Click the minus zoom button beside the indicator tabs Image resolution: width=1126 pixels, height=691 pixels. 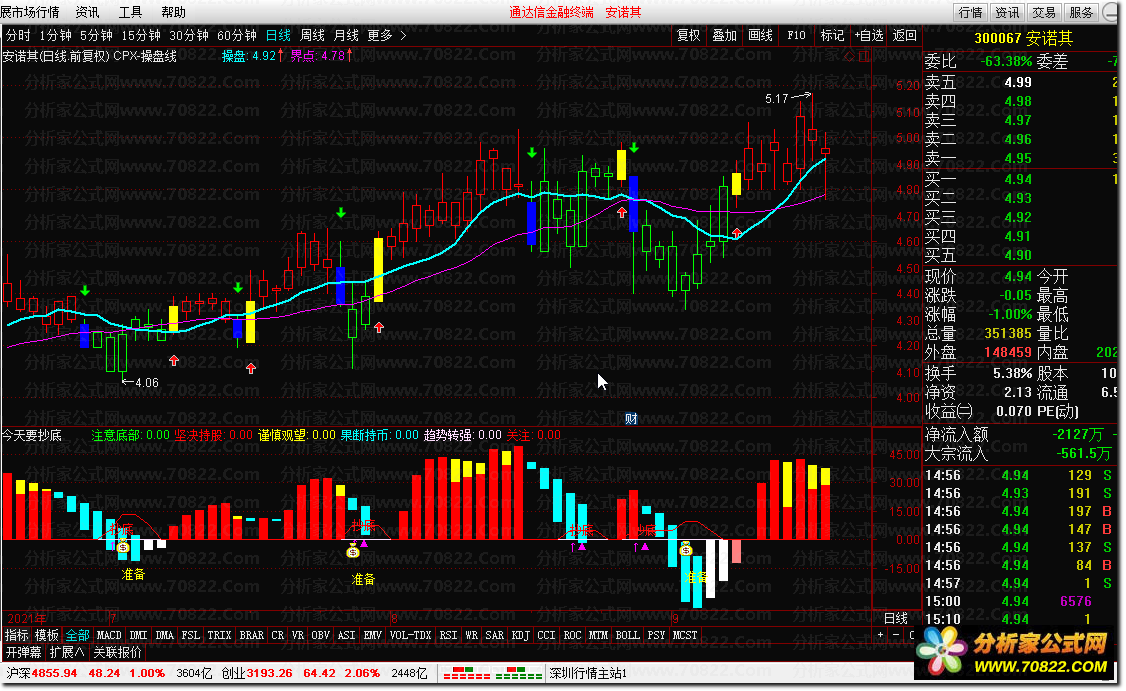pyautogui.click(x=895, y=635)
